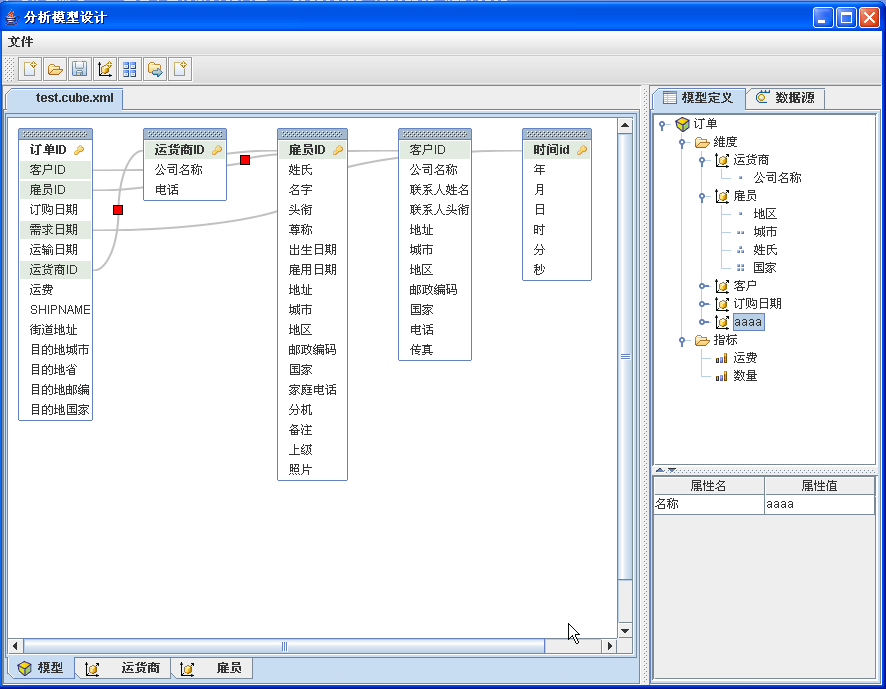This screenshot has height=689, width=886.
Task: Click the canvas vertical scrollbar down arrow
Action: pos(625,631)
